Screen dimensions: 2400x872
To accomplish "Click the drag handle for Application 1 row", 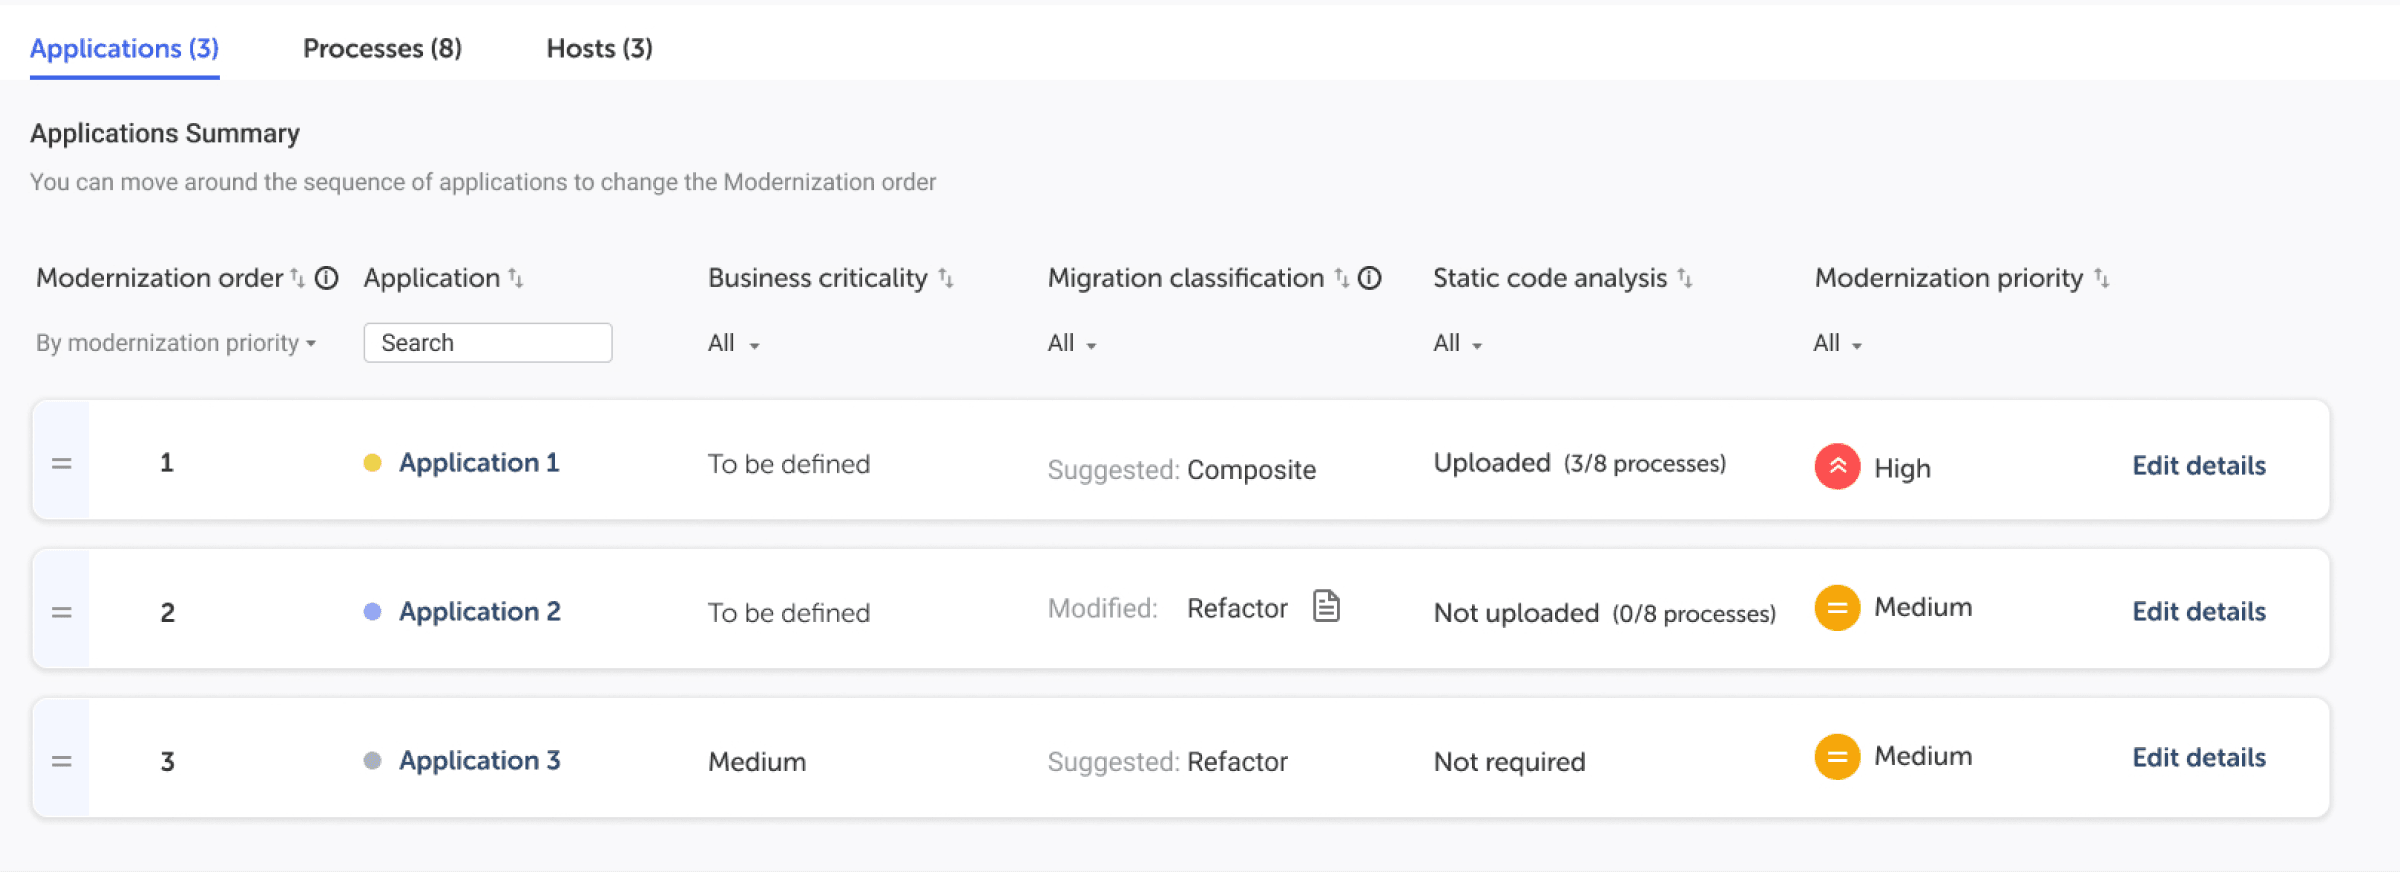I will click(x=62, y=463).
